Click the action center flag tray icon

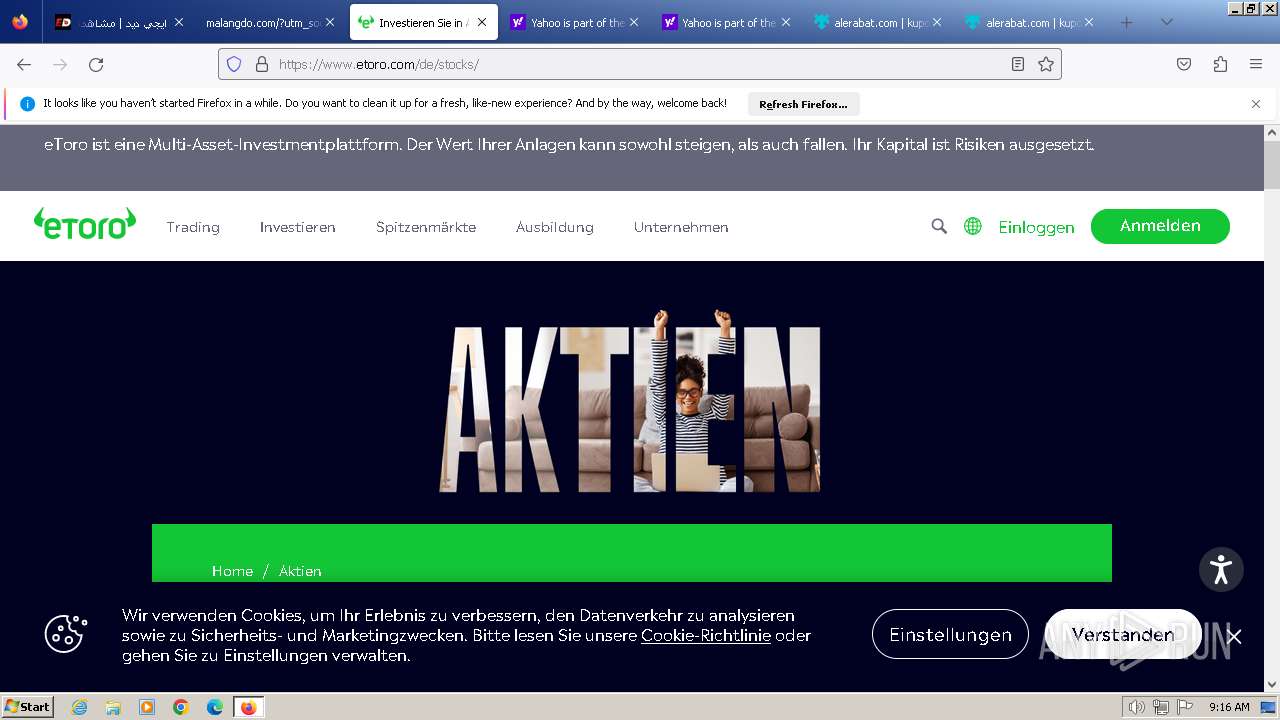[1183, 707]
